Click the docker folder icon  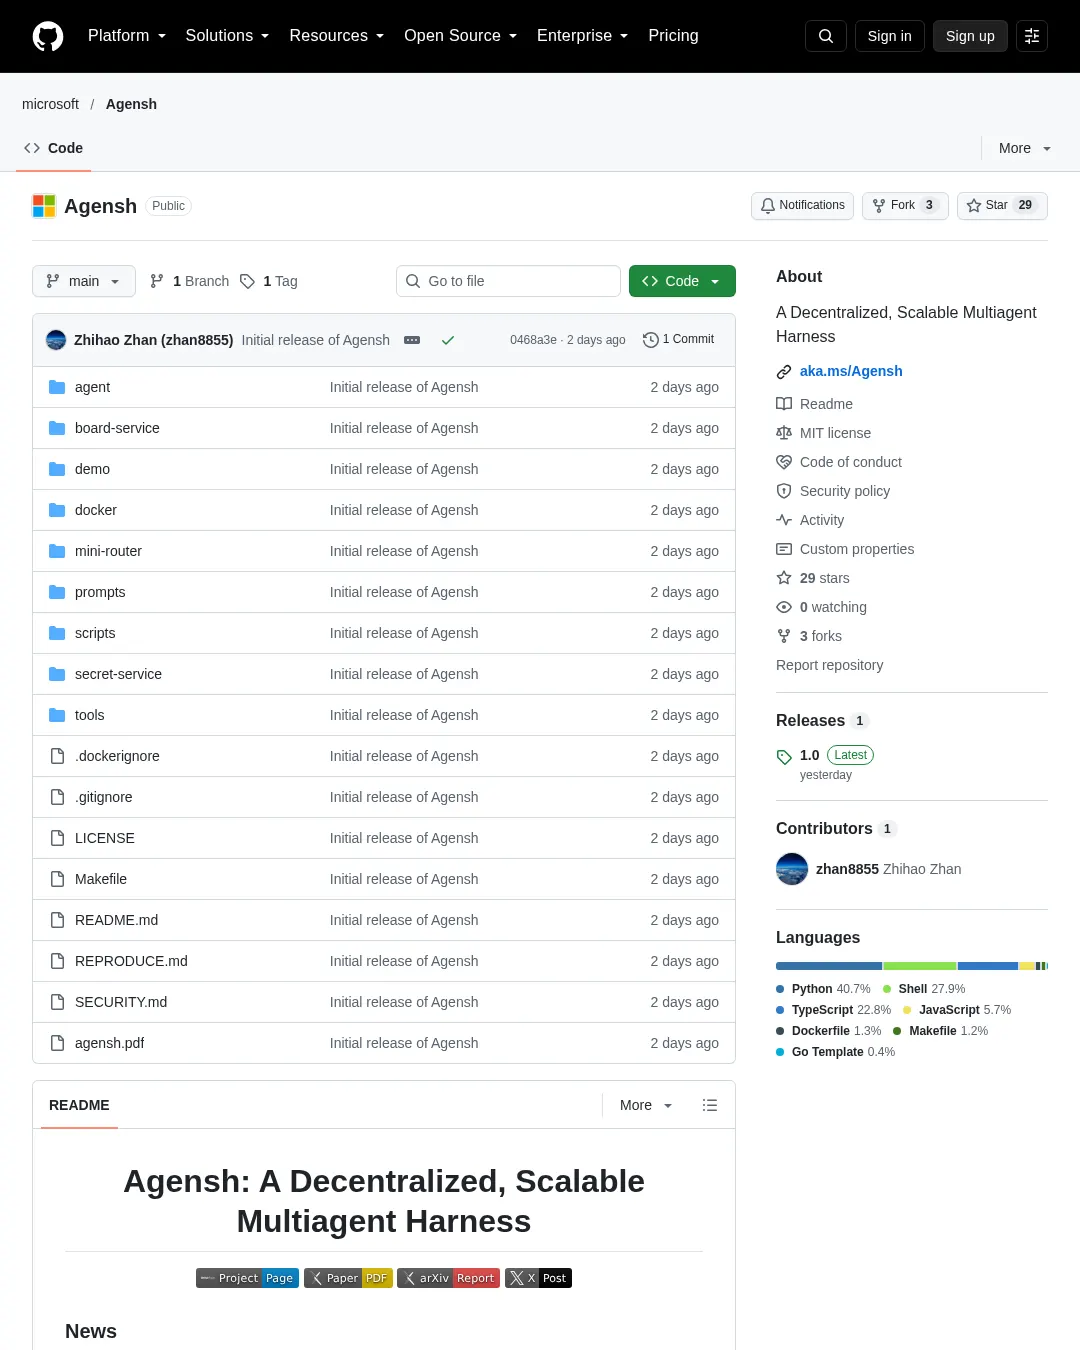pyautogui.click(x=57, y=510)
